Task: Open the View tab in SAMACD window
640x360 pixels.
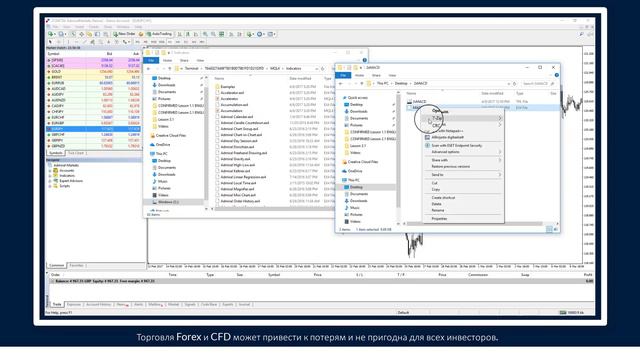Action: coord(392,75)
